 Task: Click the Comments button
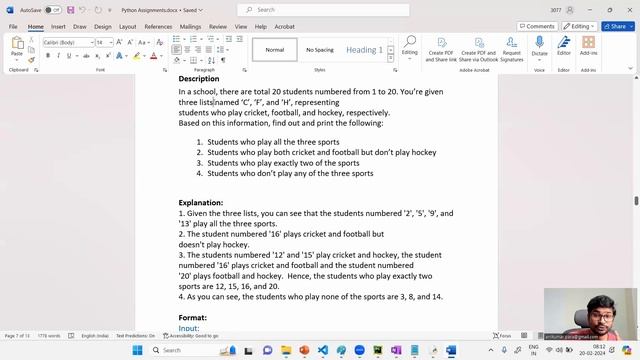[x=537, y=27]
